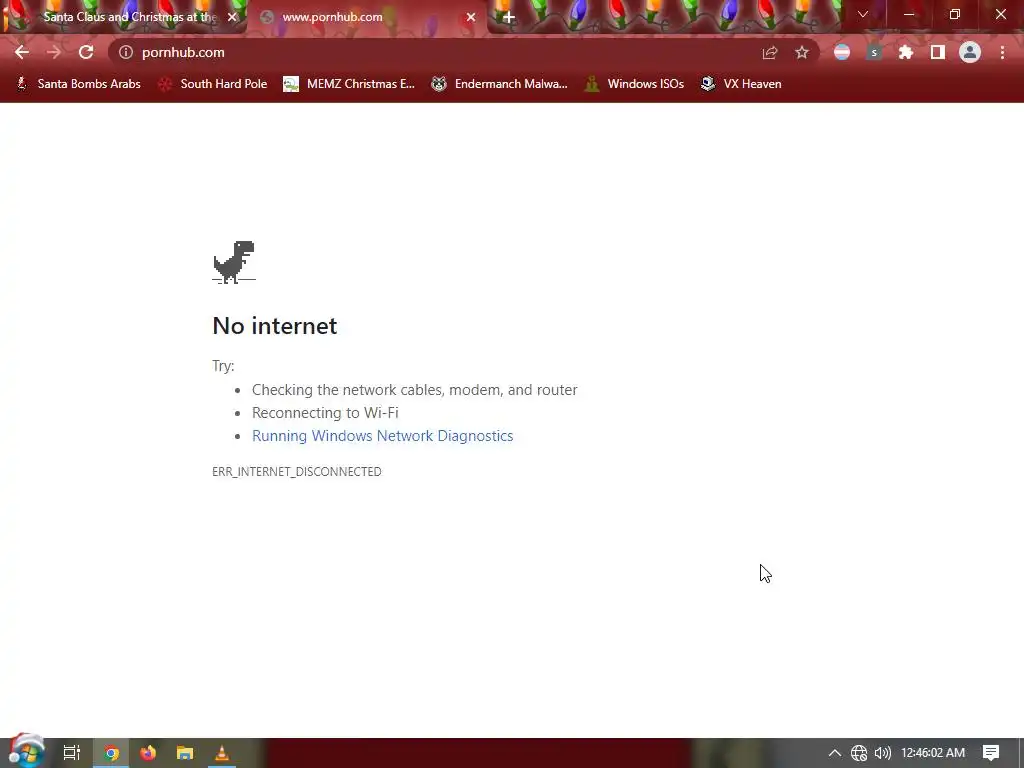
Task: Open the MEMZ Christmas bookmark
Action: (349, 84)
